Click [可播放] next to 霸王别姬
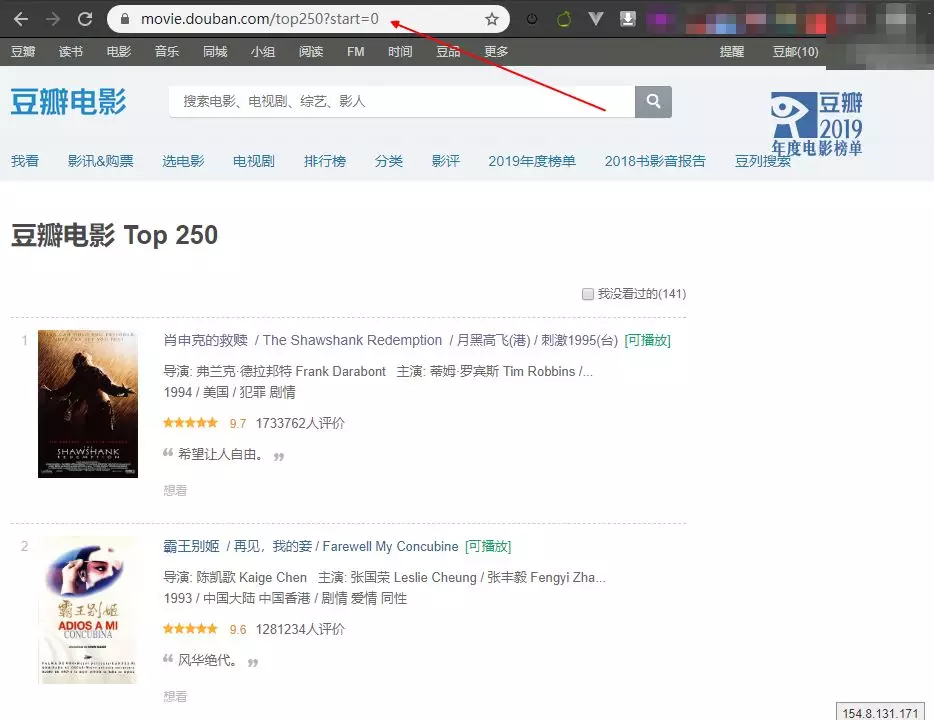The height and width of the screenshot is (720, 934). [x=488, y=546]
